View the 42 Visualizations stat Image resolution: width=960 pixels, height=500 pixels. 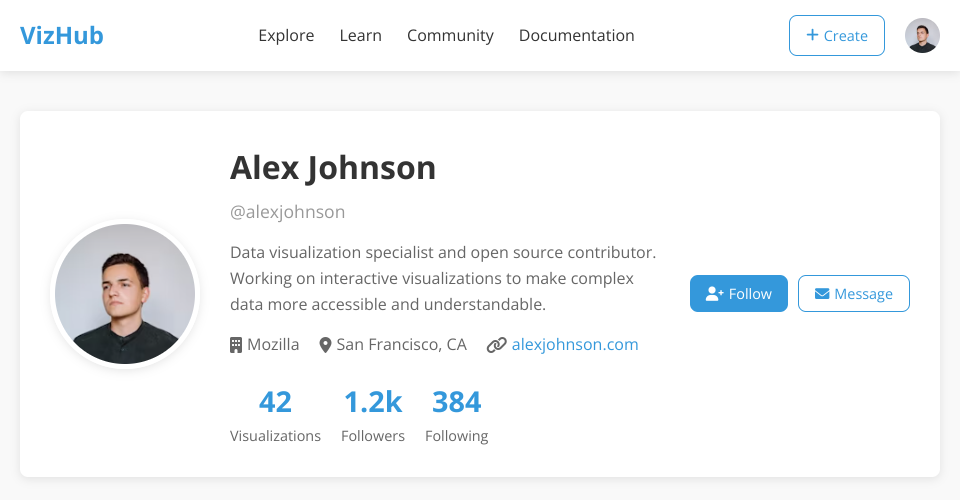point(275,416)
